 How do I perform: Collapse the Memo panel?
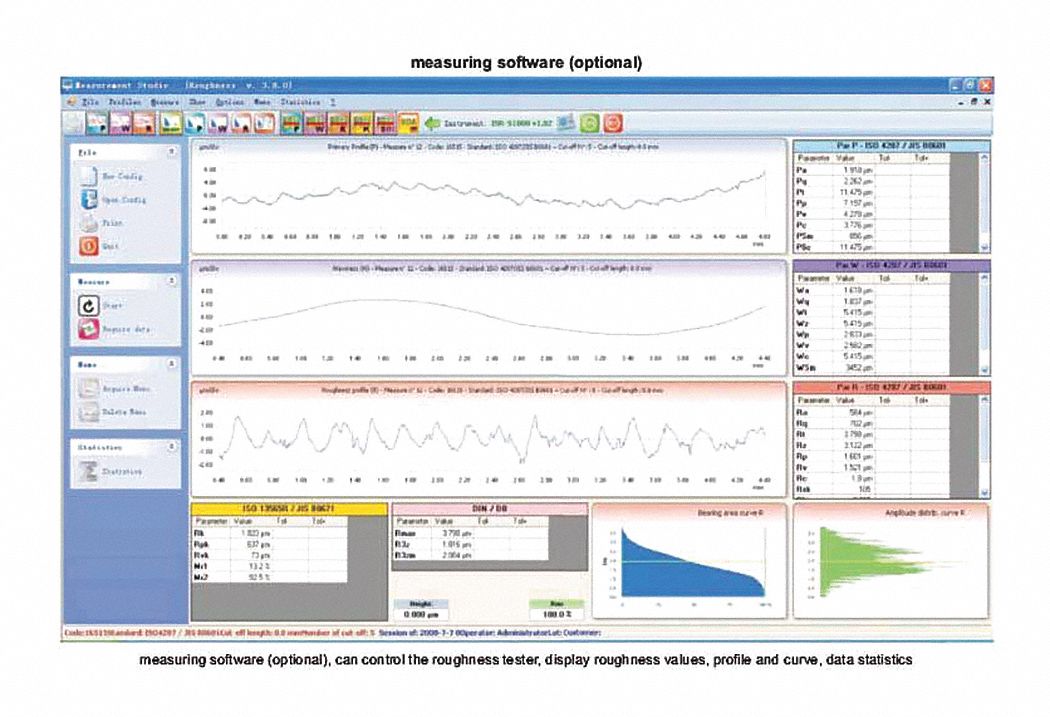tap(172, 363)
